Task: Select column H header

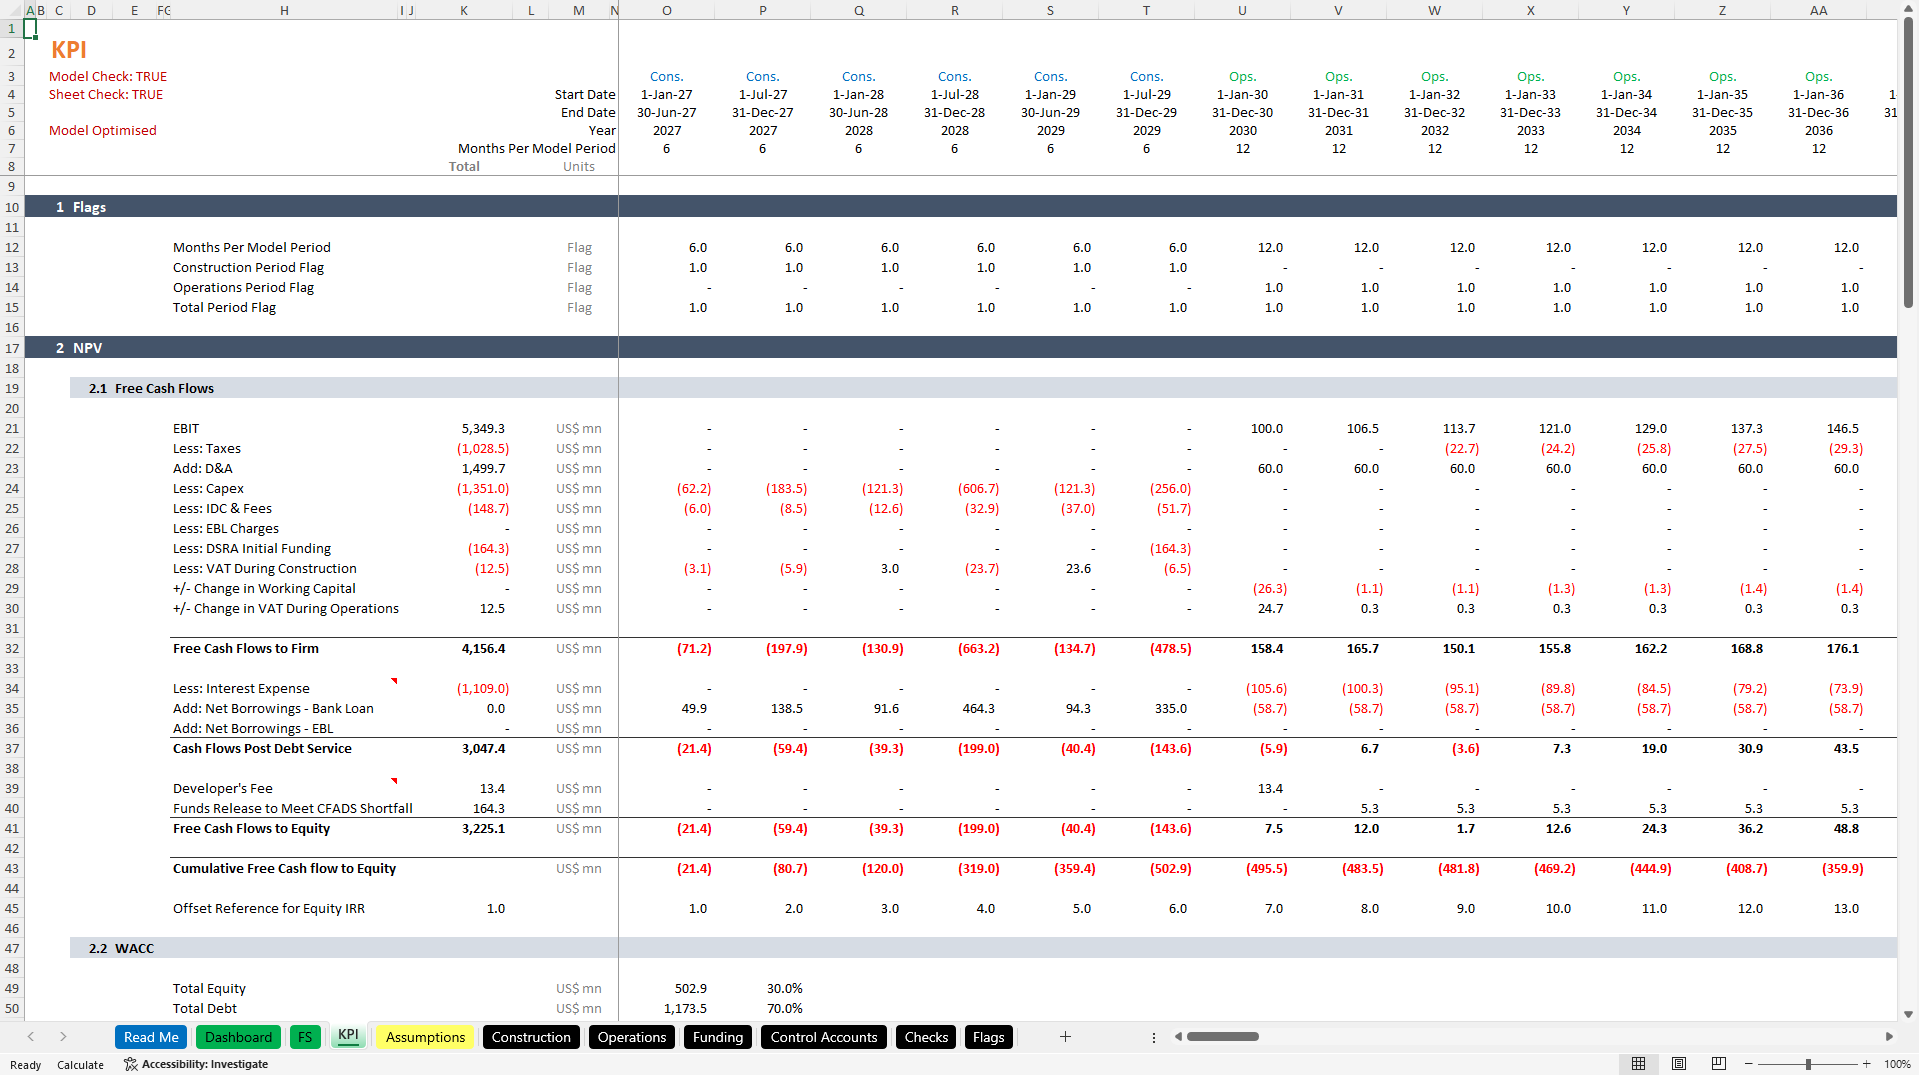Action: tap(284, 10)
